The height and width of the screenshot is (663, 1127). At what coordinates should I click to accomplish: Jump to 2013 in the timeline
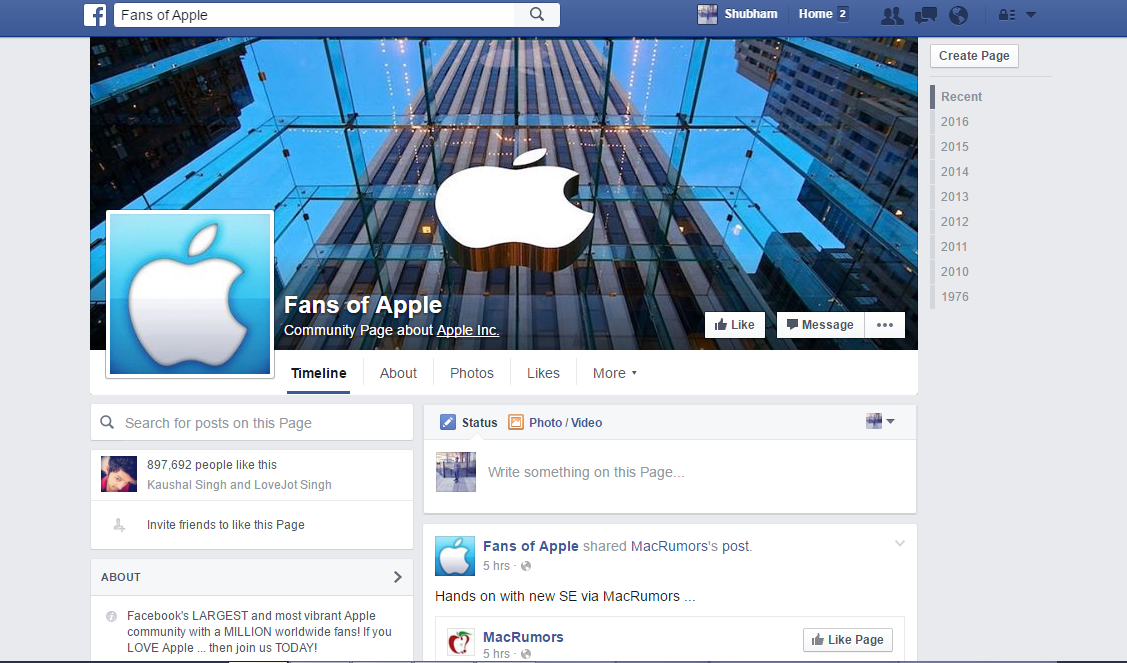(x=954, y=196)
